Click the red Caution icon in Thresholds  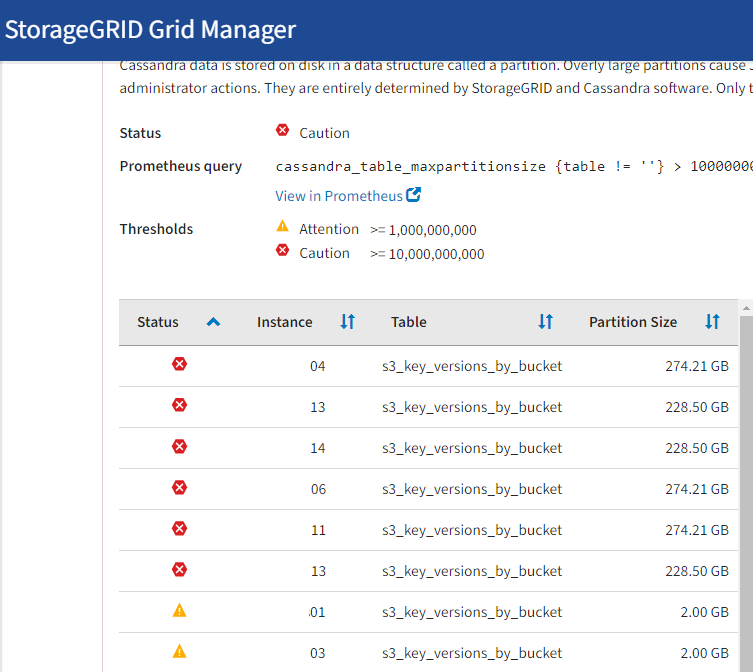[x=282, y=251]
